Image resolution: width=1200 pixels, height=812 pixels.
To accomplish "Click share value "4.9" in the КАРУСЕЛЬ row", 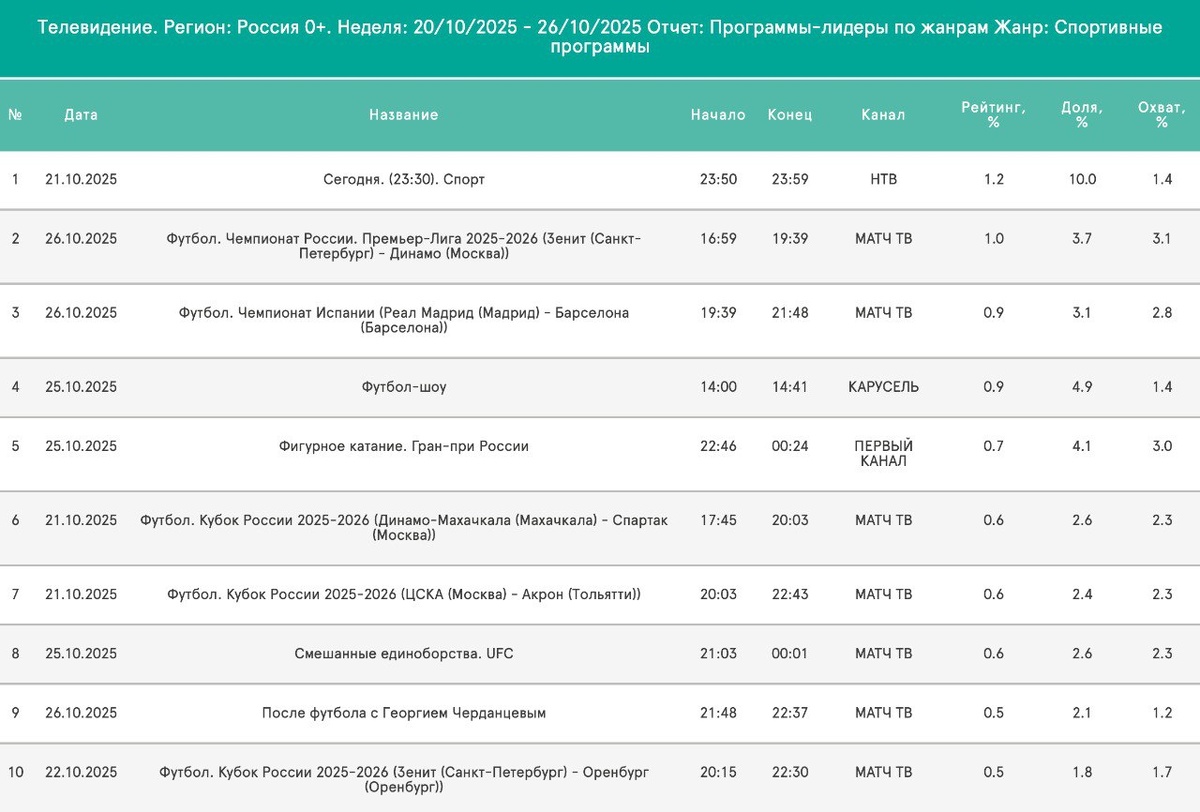I will 1083,387.
